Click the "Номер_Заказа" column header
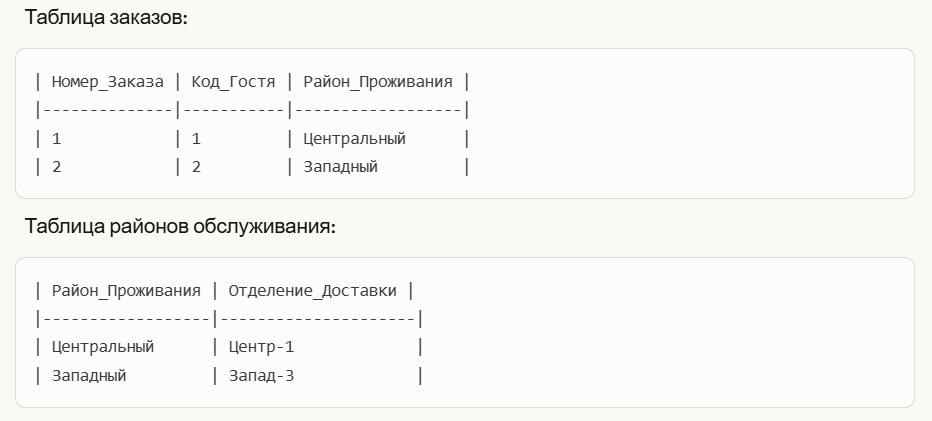This screenshot has width=932, height=421. point(107,82)
